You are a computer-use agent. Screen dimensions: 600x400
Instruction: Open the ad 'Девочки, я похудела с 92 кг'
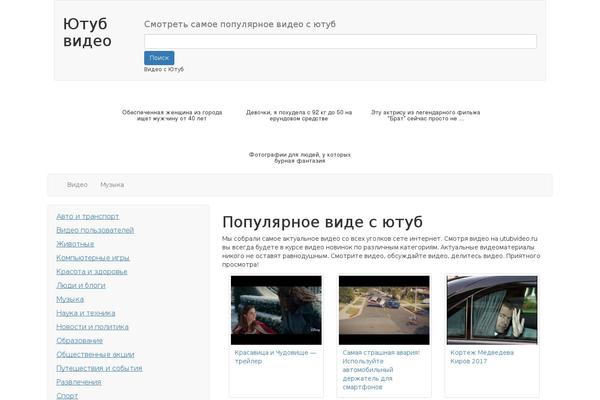click(x=299, y=115)
